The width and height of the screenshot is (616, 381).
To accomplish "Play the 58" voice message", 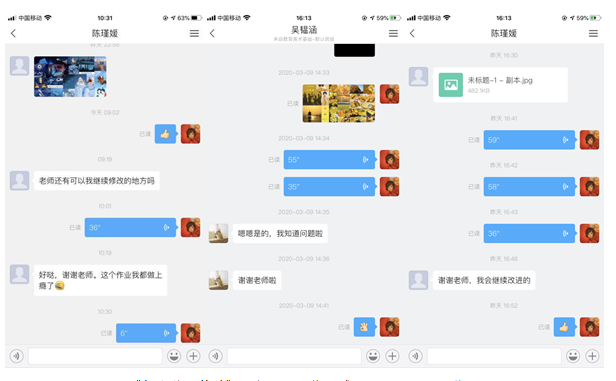I will (x=530, y=187).
